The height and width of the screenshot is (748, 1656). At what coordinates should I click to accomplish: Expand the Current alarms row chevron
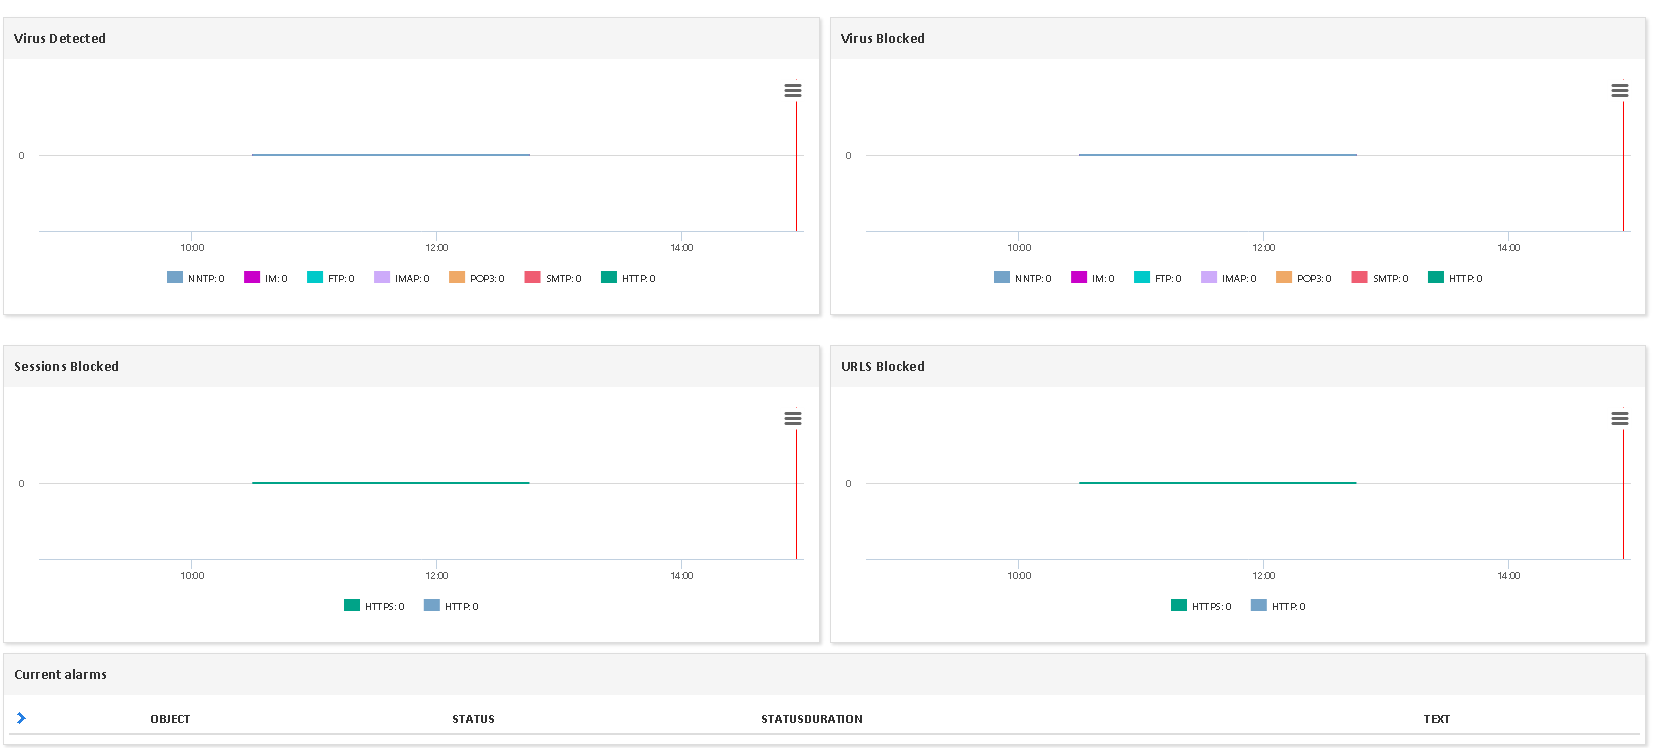[x=21, y=718]
